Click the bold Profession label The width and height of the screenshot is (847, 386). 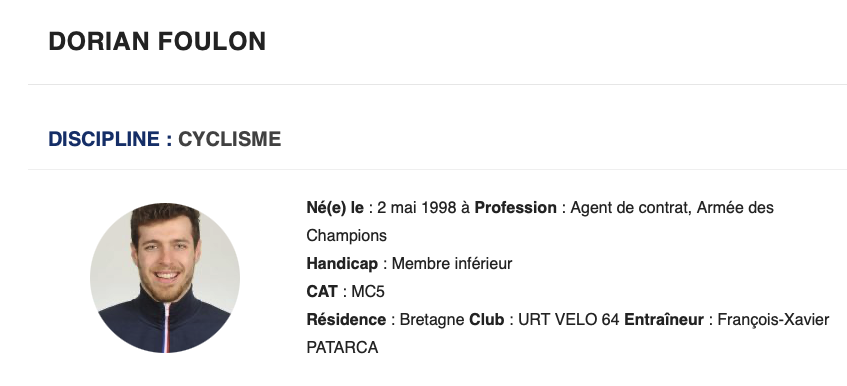click(x=515, y=208)
